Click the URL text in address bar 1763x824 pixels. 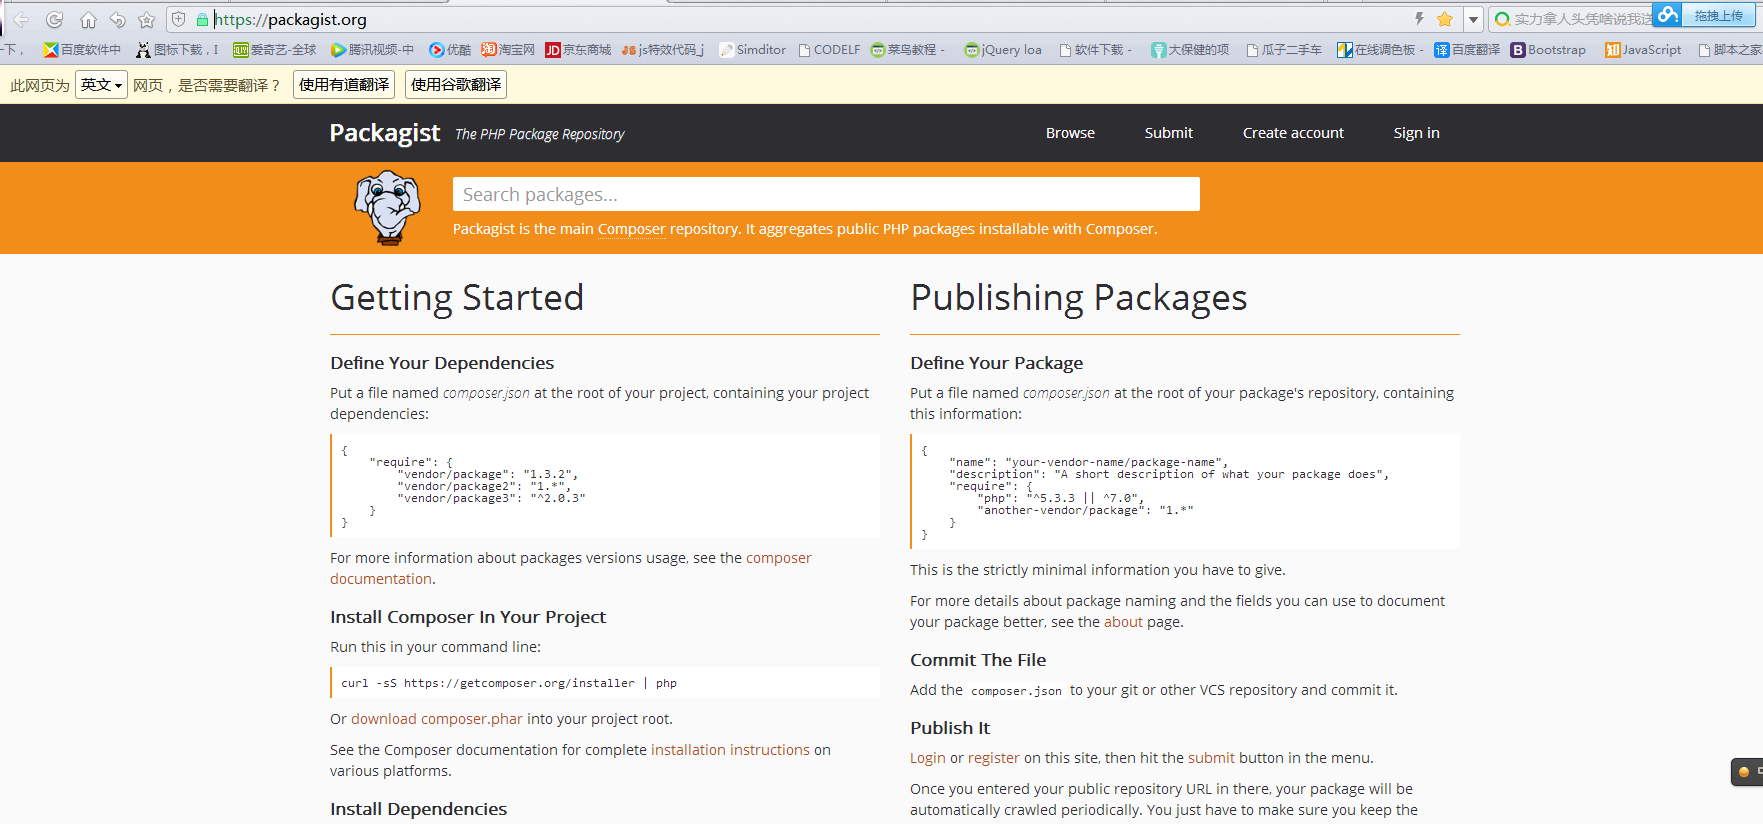[291, 19]
